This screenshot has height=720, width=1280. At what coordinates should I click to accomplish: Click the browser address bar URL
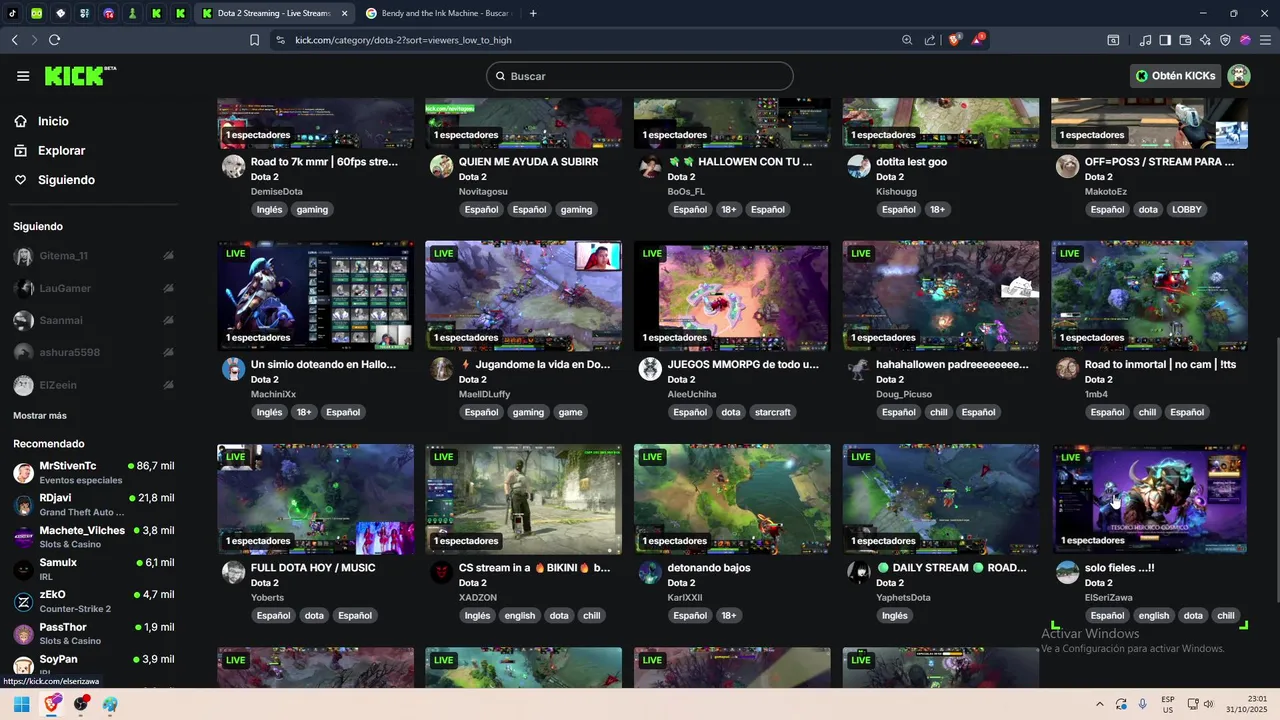tap(403, 40)
